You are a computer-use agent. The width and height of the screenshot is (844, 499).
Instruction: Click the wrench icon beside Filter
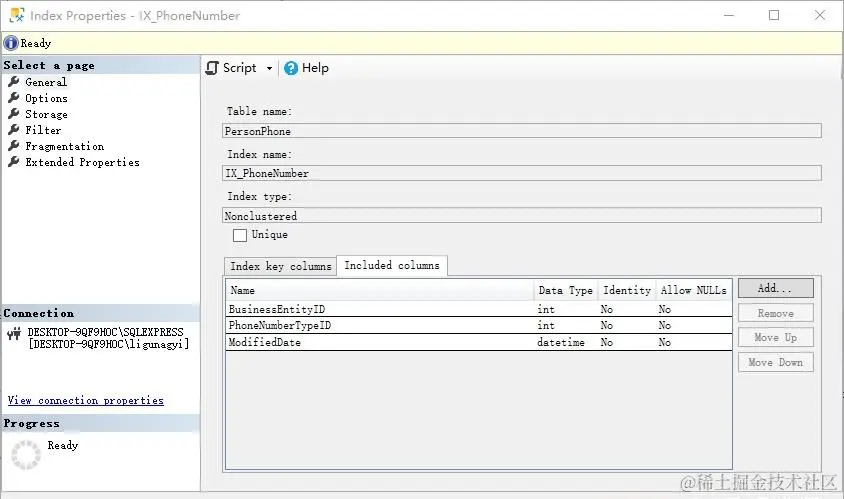click(x=14, y=130)
